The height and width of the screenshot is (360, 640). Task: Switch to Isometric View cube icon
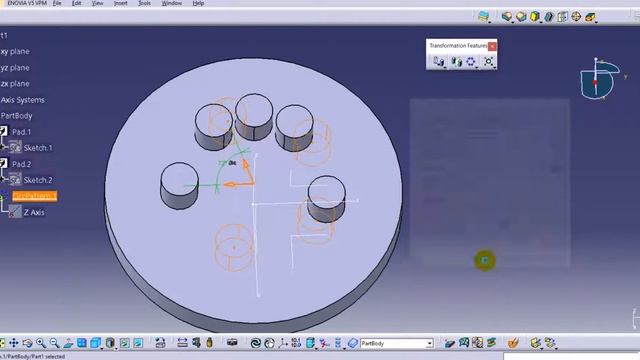point(96,343)
